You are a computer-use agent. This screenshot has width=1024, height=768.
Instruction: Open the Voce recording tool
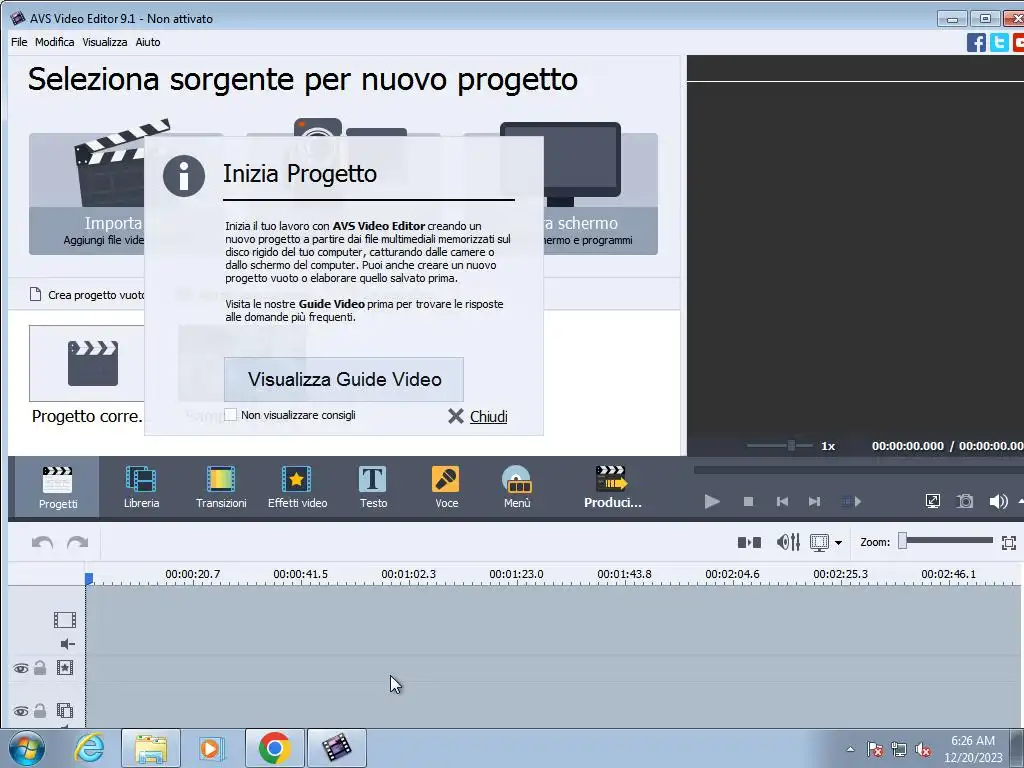tap(446, 487)
